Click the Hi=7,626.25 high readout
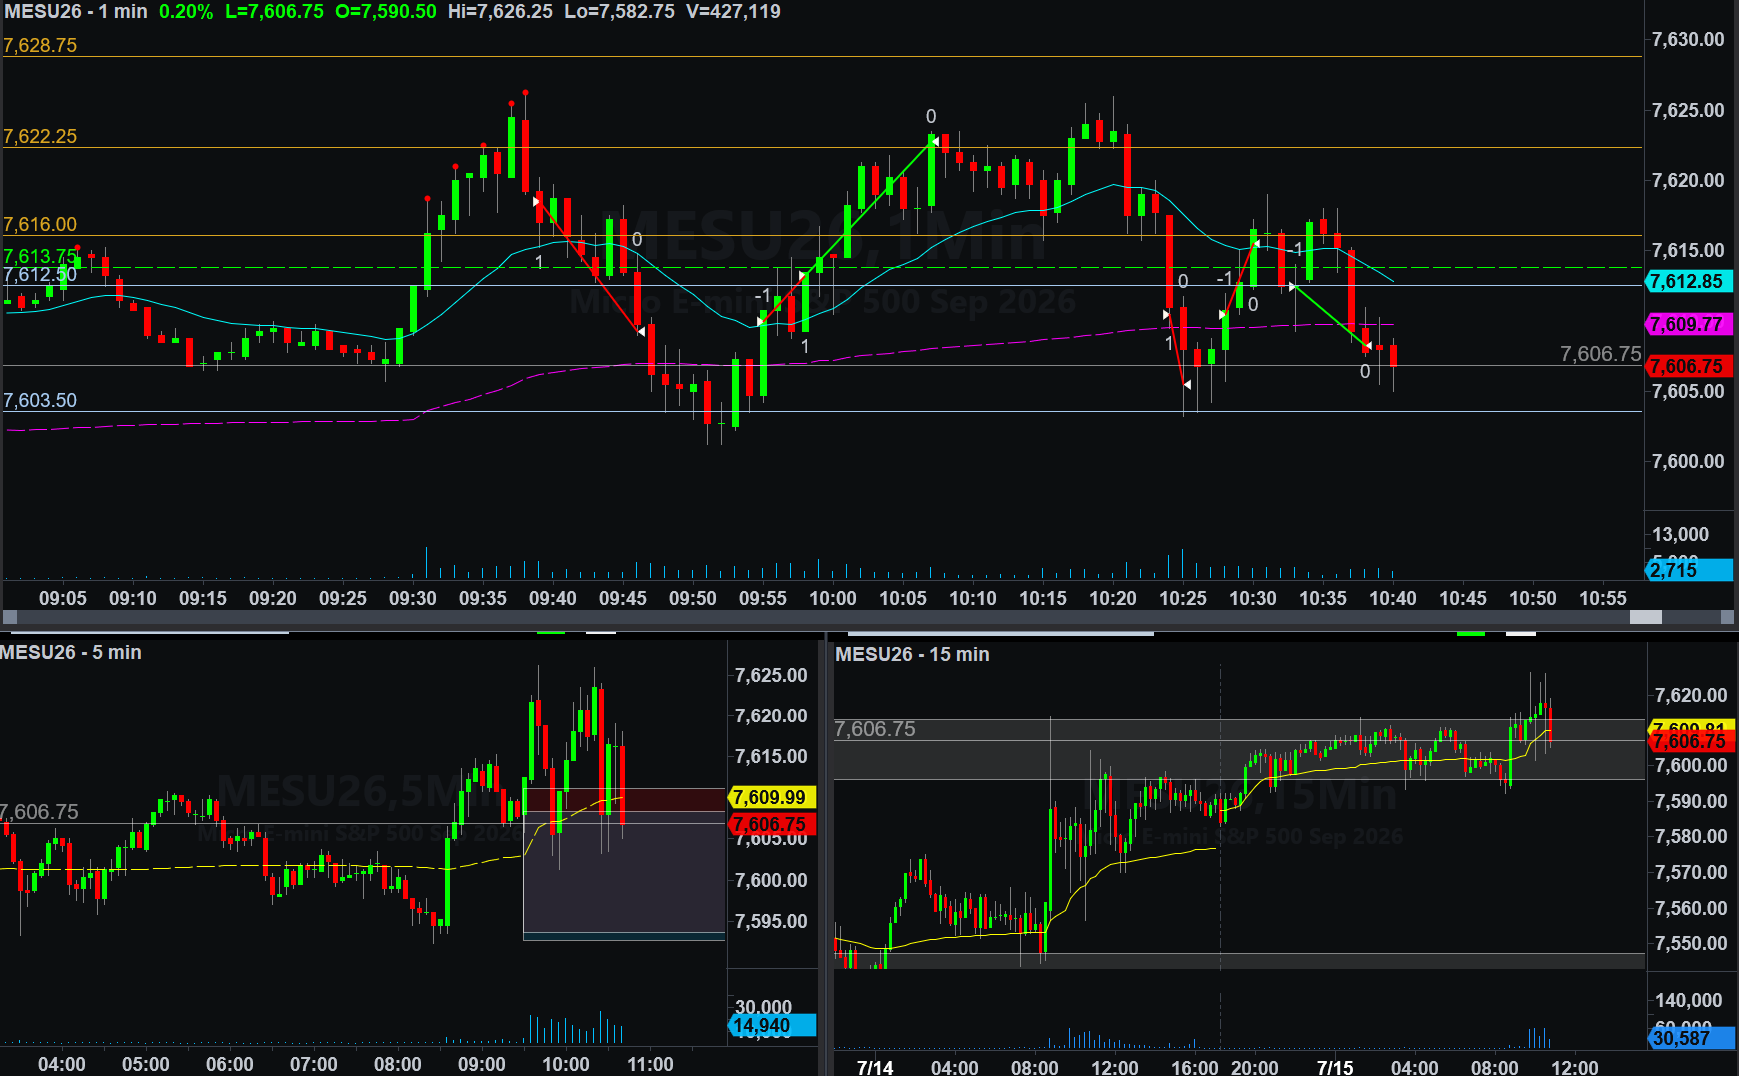 (x=500, y=12)
